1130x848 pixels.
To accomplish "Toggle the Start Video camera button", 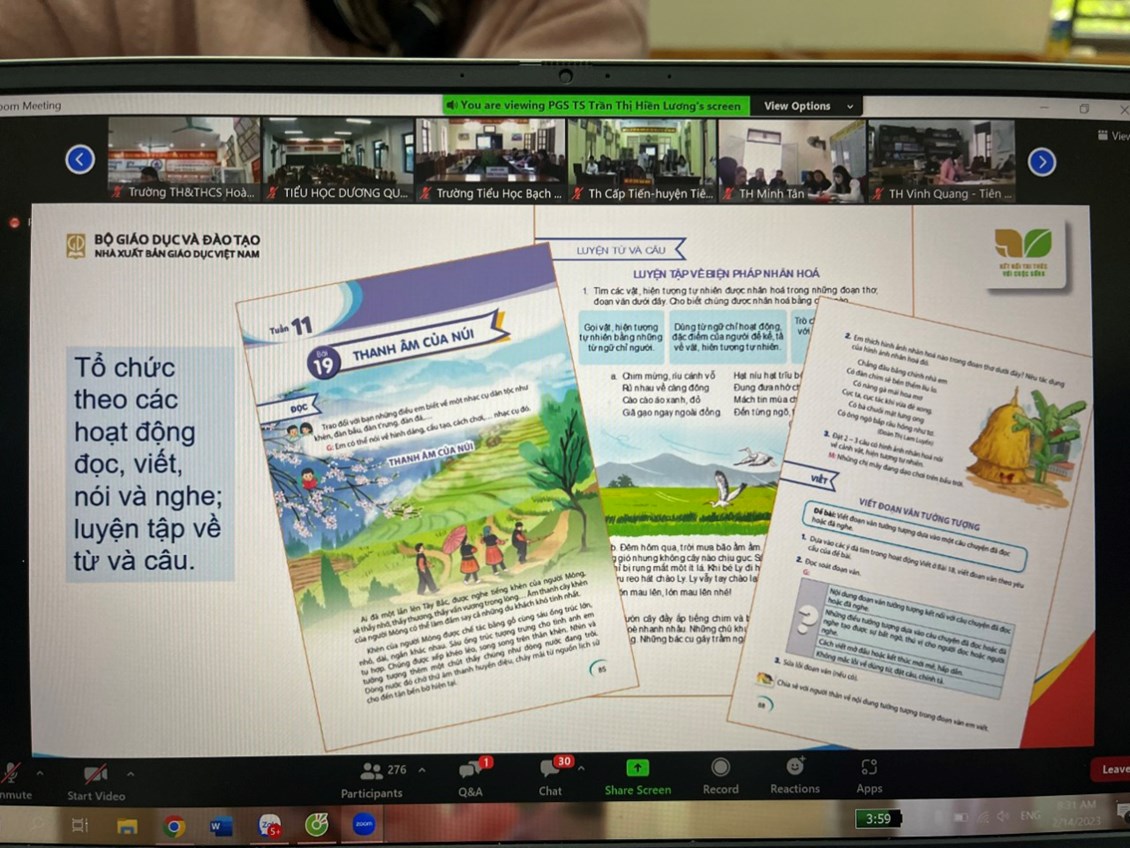I will [95, 780].
